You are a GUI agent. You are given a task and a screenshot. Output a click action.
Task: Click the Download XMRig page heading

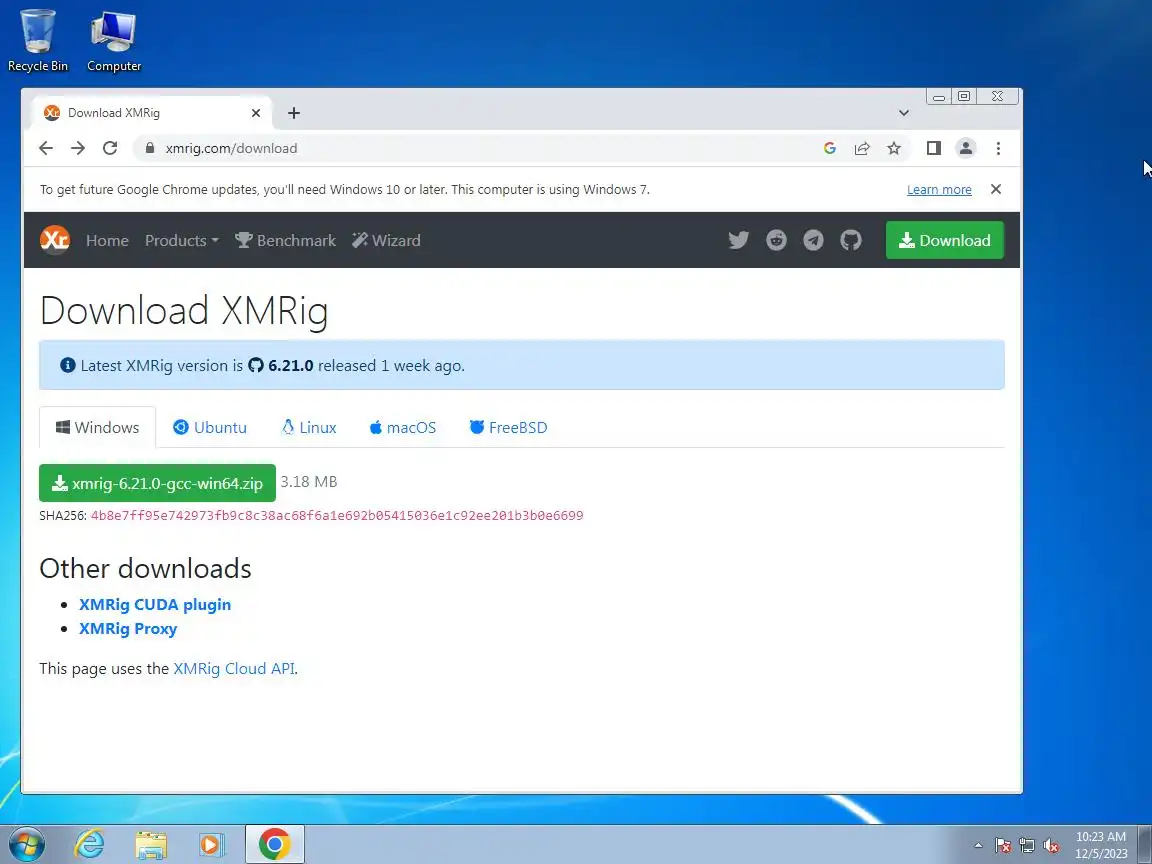[x=184, y=310]
